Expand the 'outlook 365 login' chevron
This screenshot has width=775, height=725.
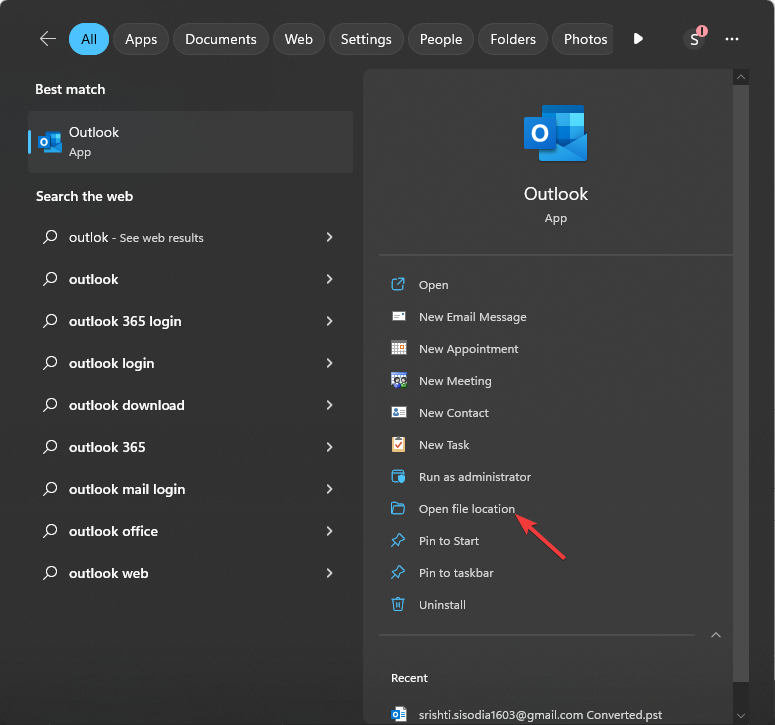tap(329, 321)
